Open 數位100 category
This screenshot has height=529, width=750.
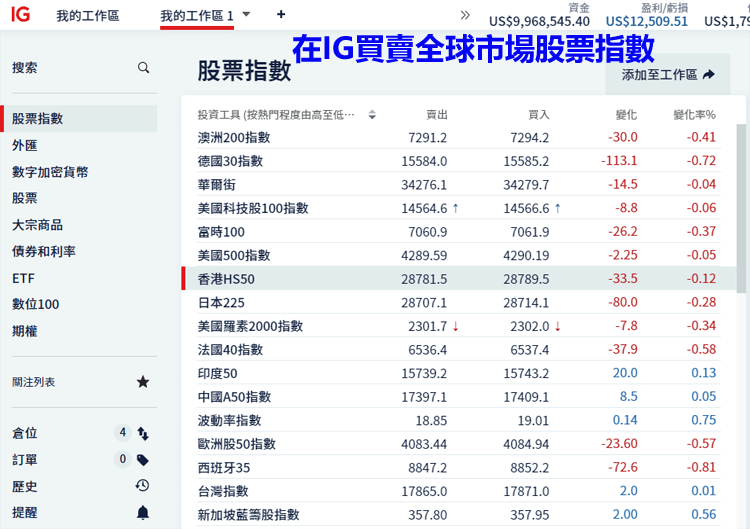click(36, 304)
